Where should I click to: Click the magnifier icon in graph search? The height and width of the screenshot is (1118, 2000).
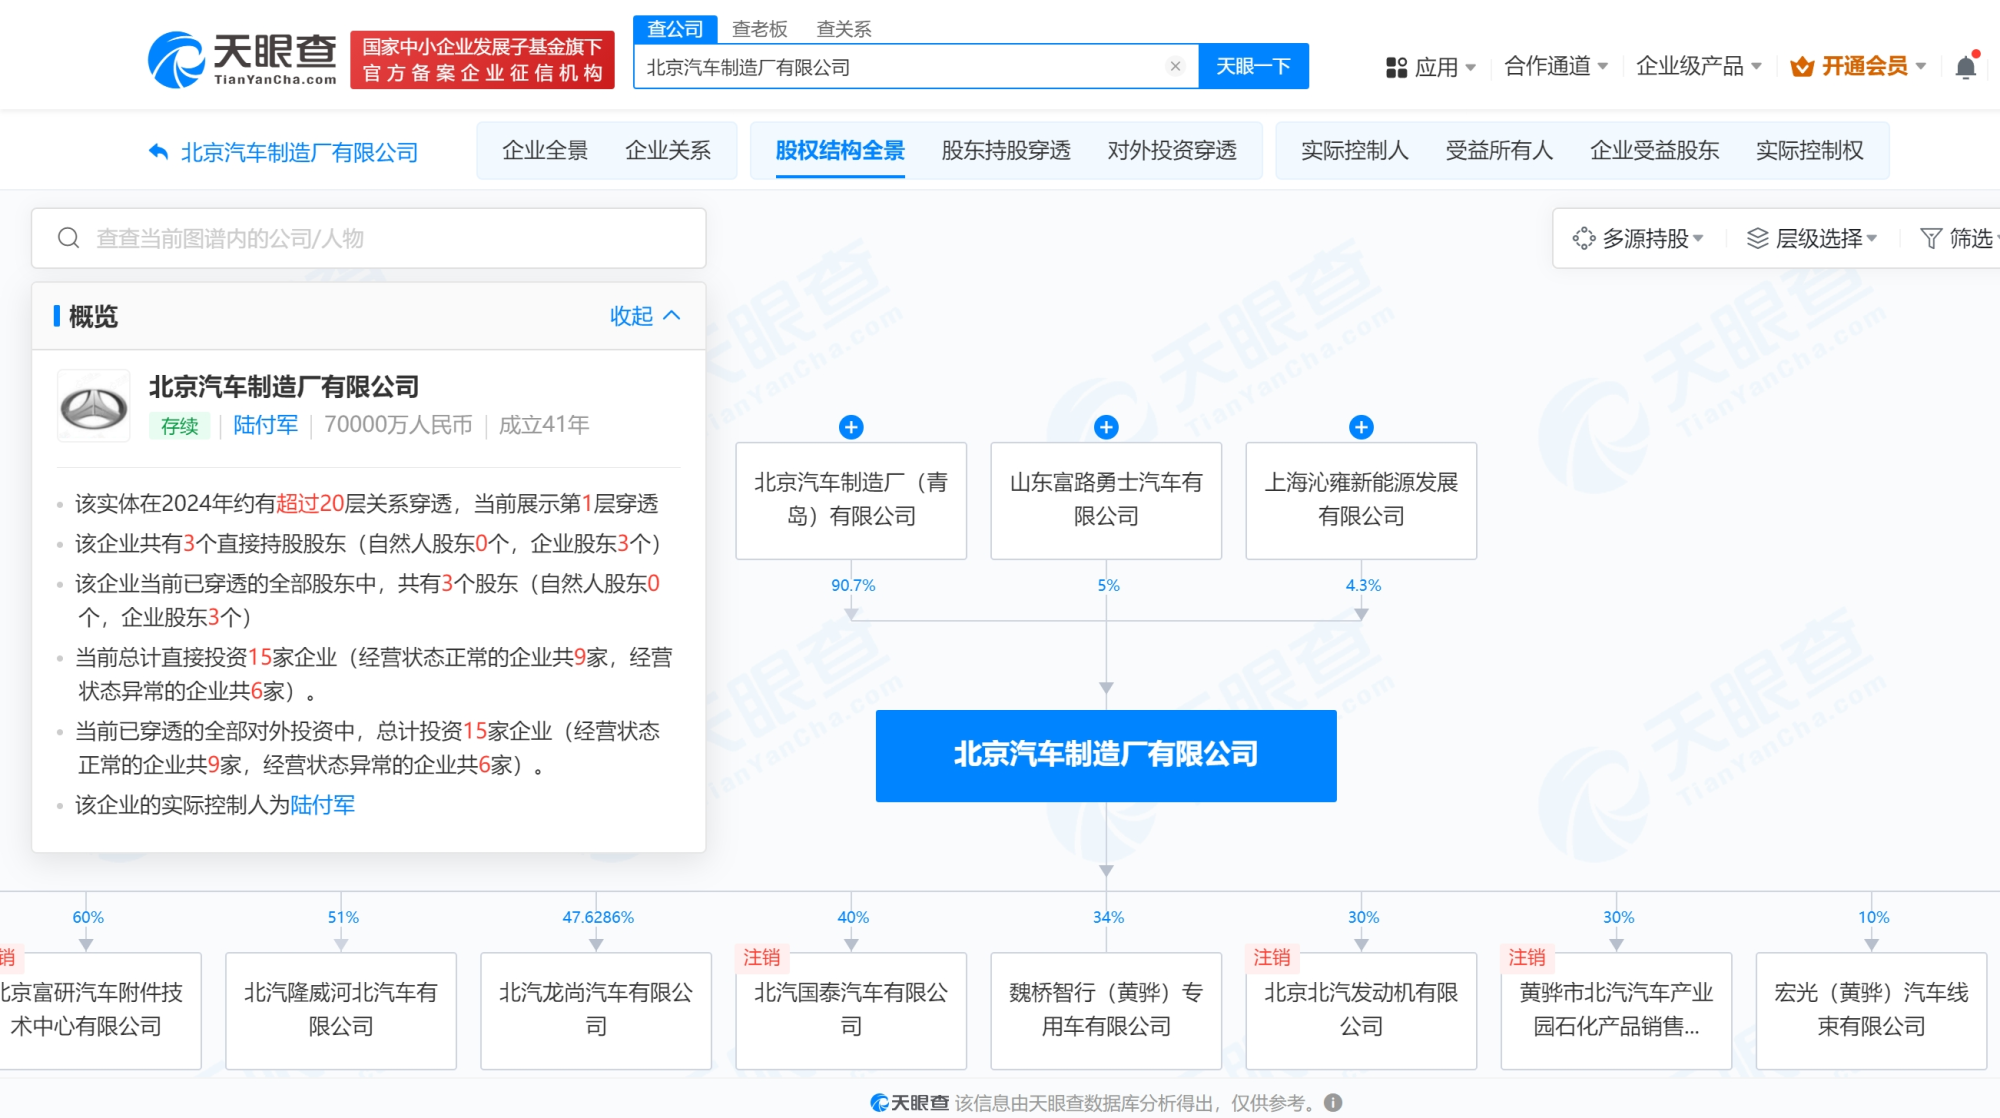click(x=69, y=238)
